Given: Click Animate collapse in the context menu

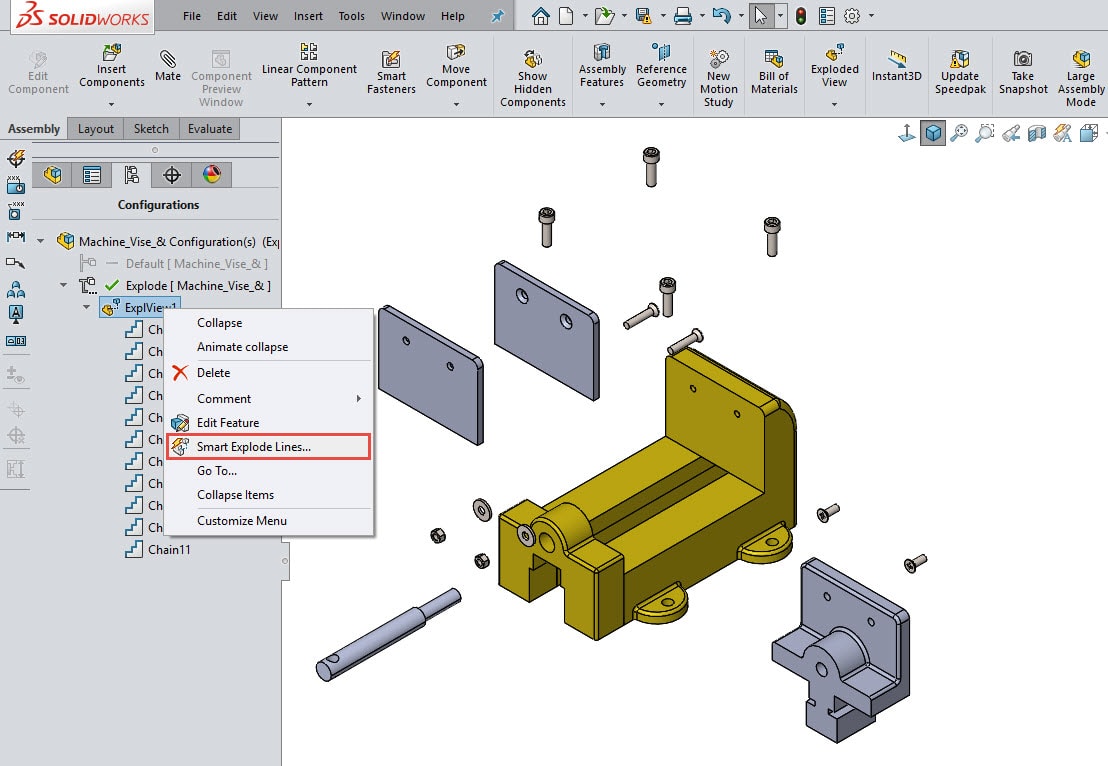Looking at the screenshot, I should point(240,347).
